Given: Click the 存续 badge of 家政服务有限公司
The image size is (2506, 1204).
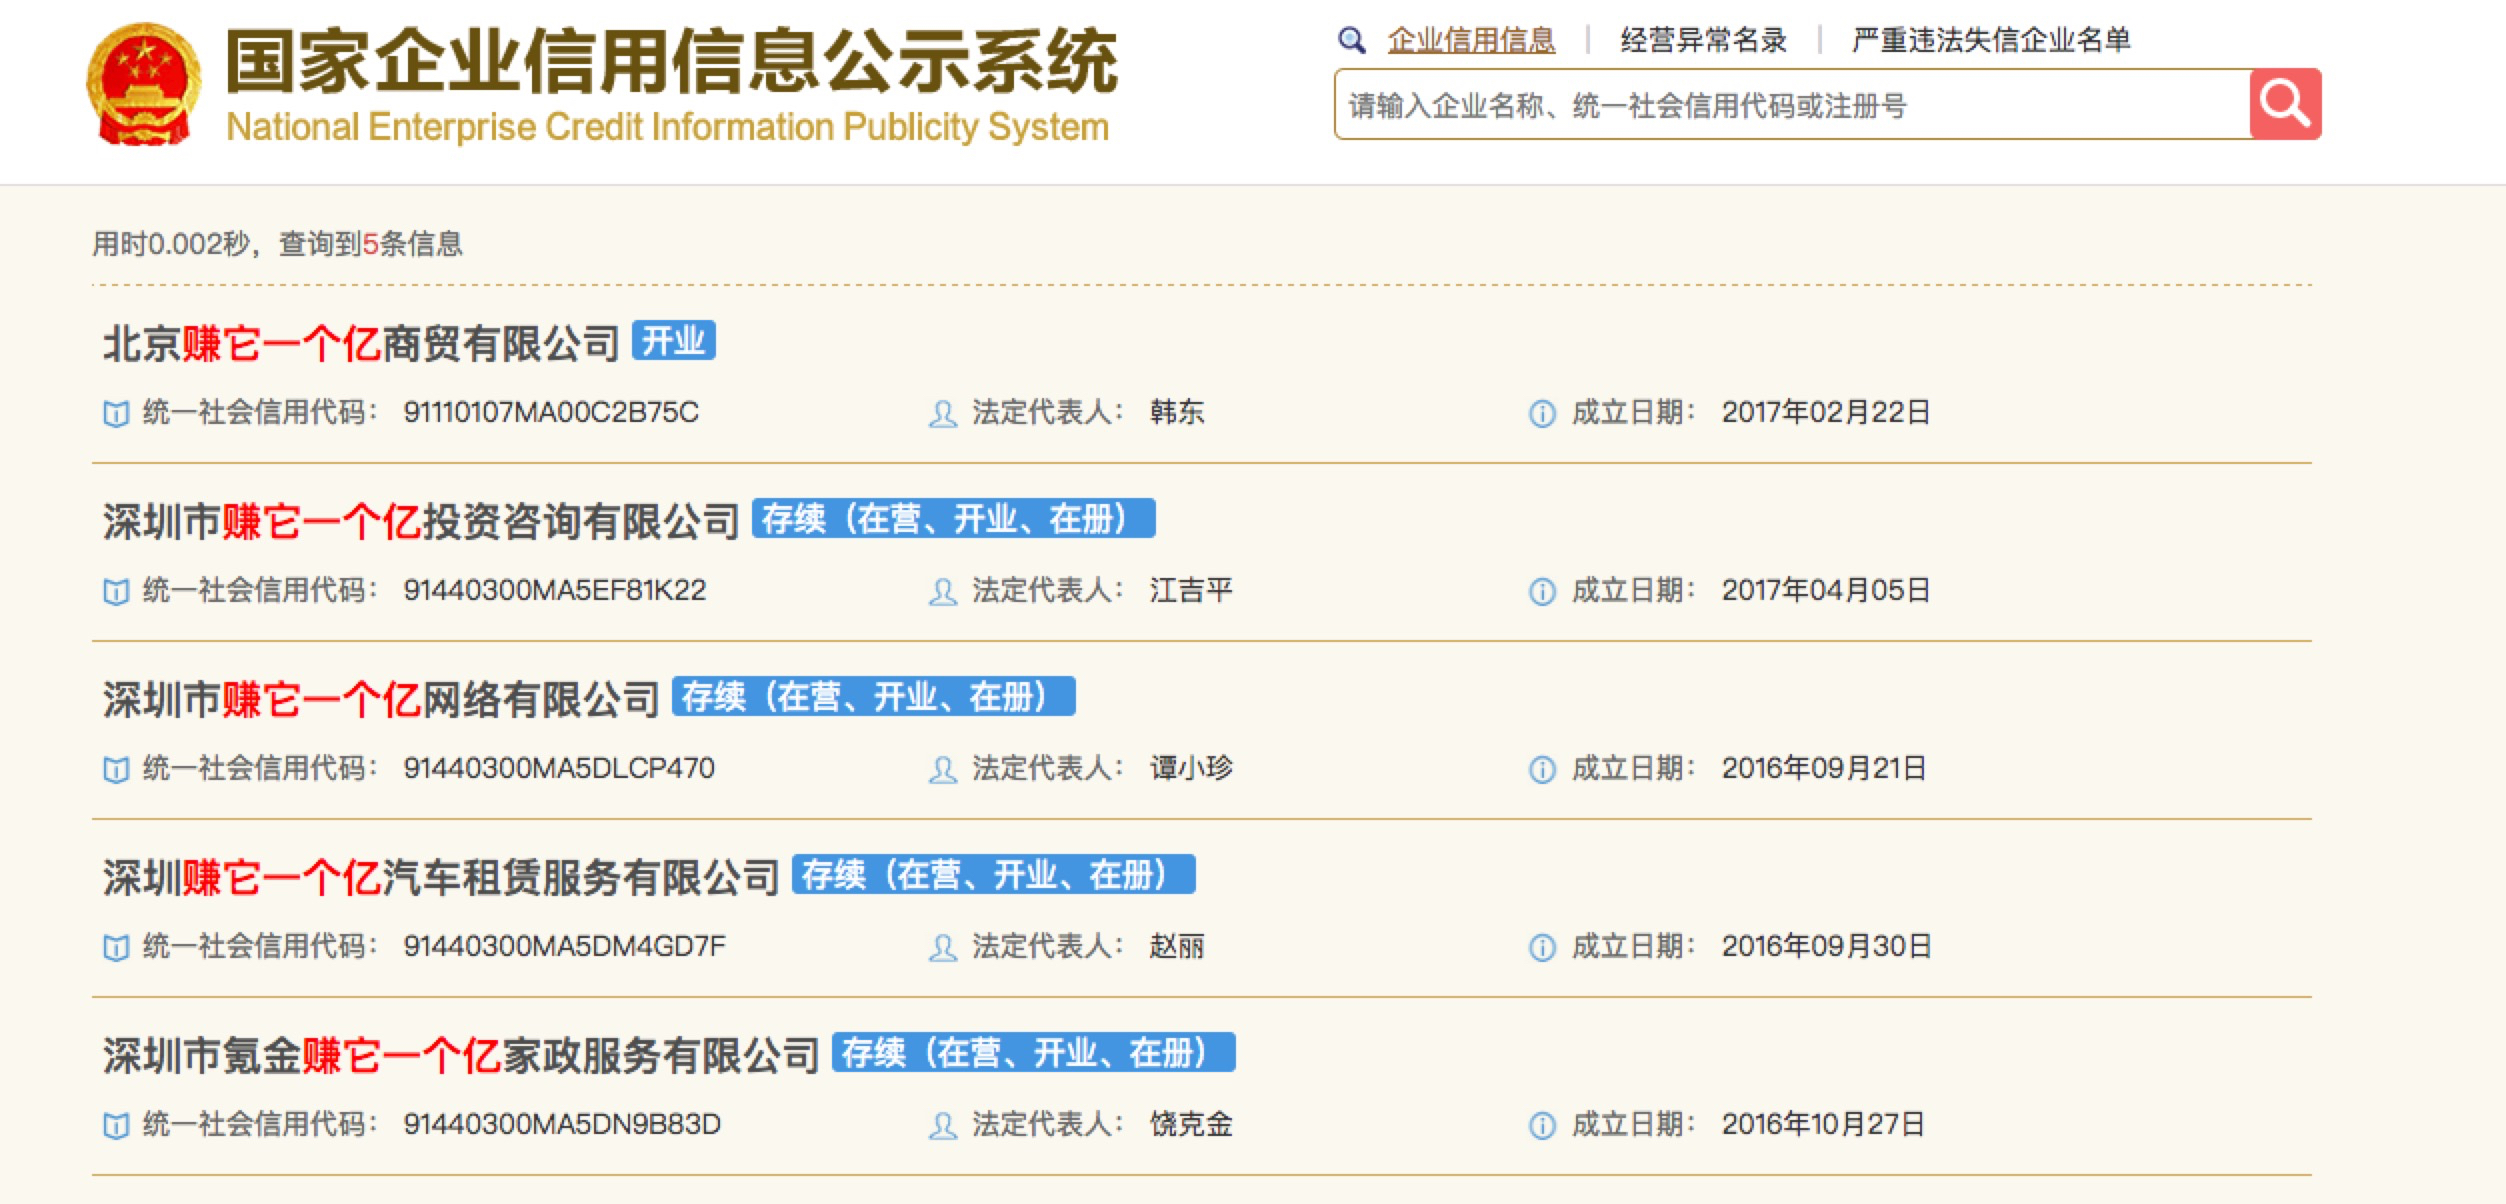Looking at the screenshot, I should point(1033,1052).
